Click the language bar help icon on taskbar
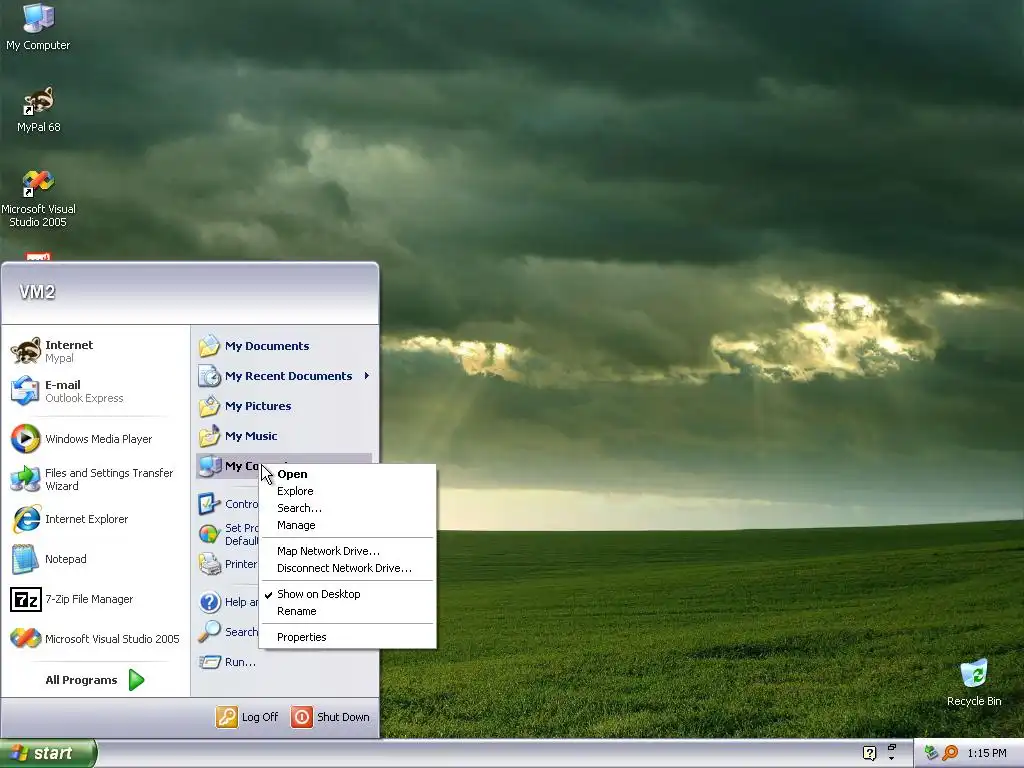 pyautogui.click(x=869, y=753)
